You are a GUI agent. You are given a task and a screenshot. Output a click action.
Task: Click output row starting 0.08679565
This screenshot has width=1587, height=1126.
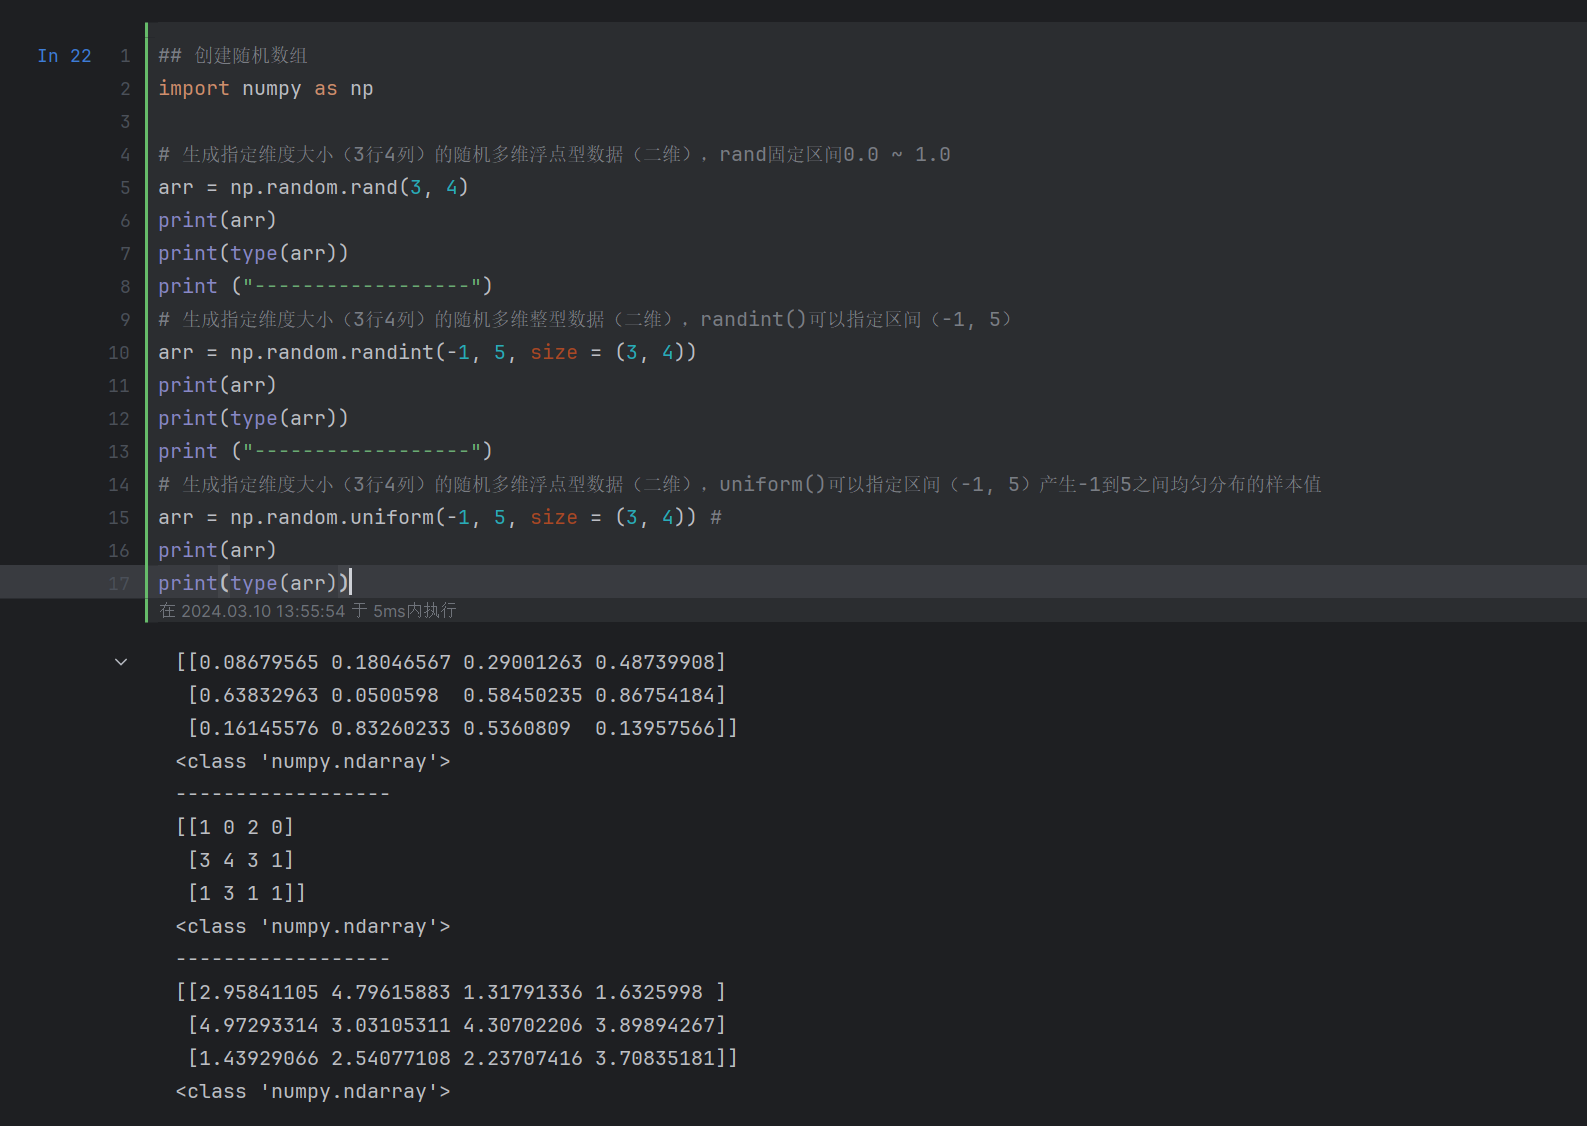(451, 663)
